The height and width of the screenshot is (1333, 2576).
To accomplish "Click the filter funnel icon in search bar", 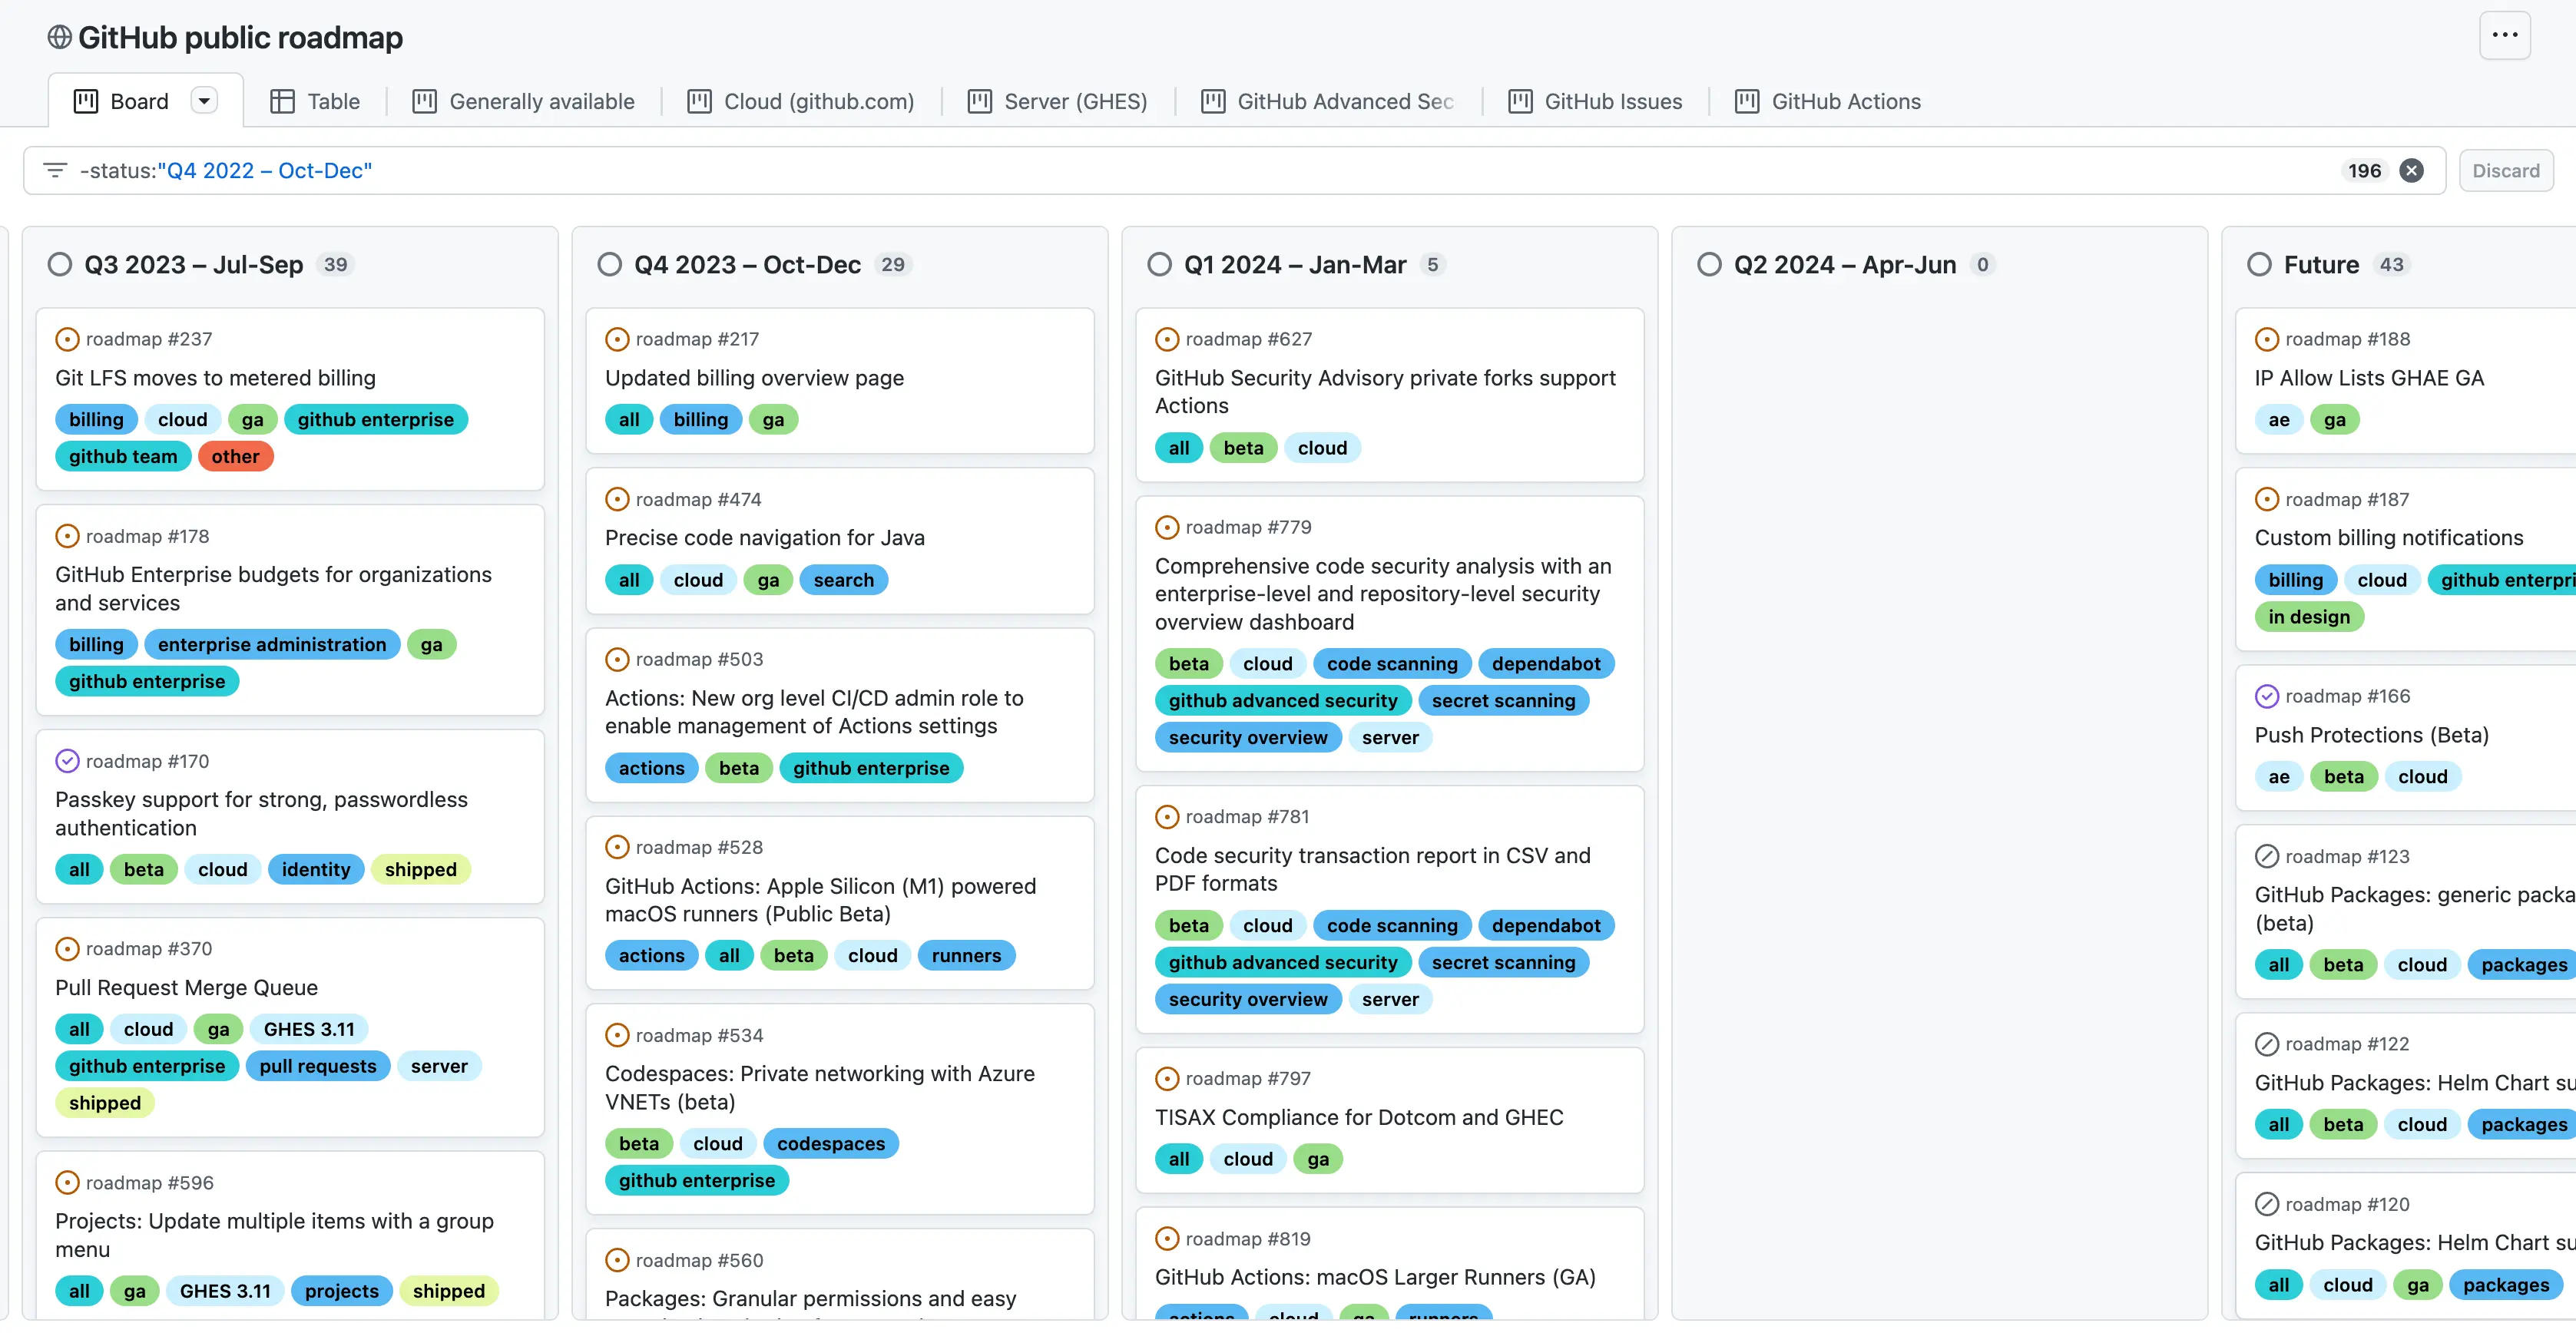I will 55,170.
